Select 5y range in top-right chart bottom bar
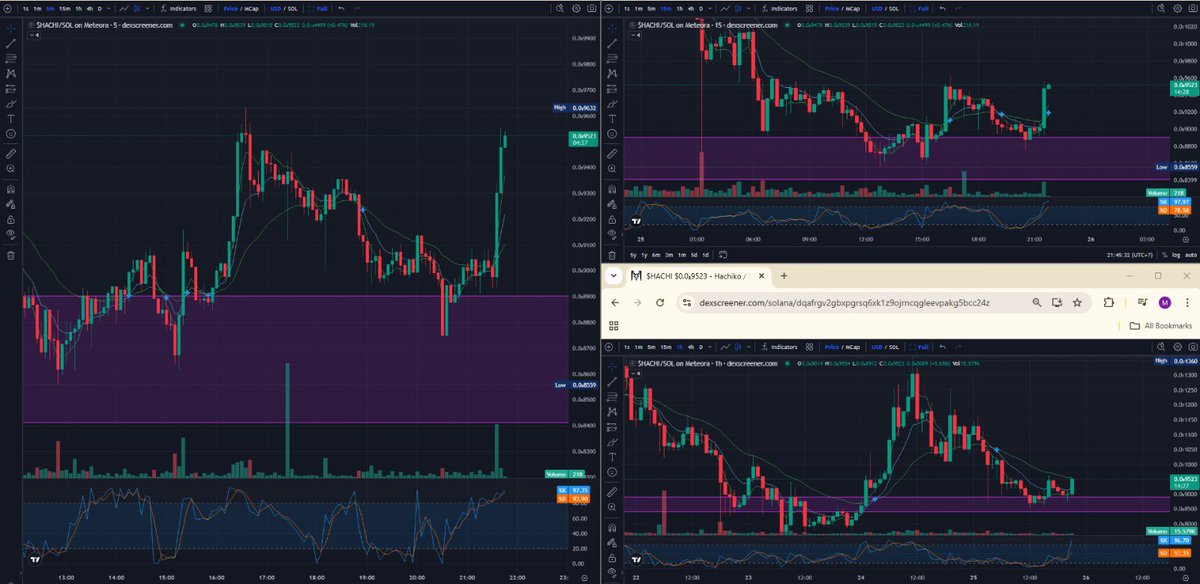This screenshot has height=584, width=1200. click(633, 254)
